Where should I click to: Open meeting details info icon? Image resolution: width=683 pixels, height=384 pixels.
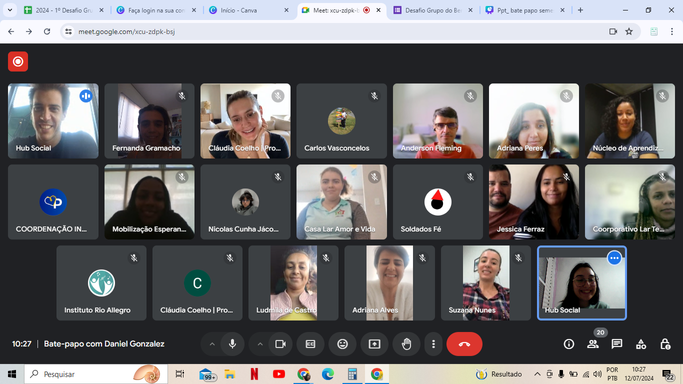(x=568, y=344)
